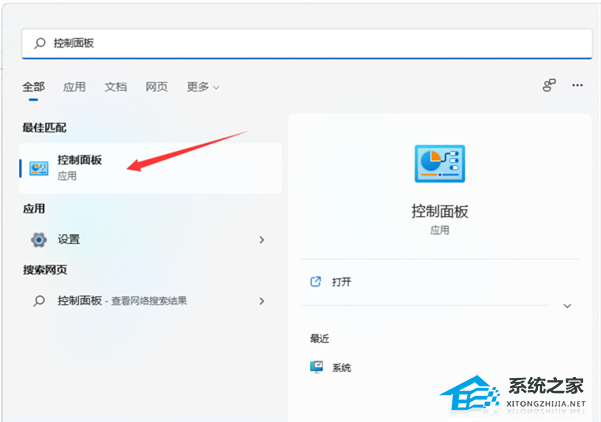Click the search field containing 控制面板
Image resolution: width=601 pixels, height=422 pixels.
pyautogui.click(x=300, y=44)
